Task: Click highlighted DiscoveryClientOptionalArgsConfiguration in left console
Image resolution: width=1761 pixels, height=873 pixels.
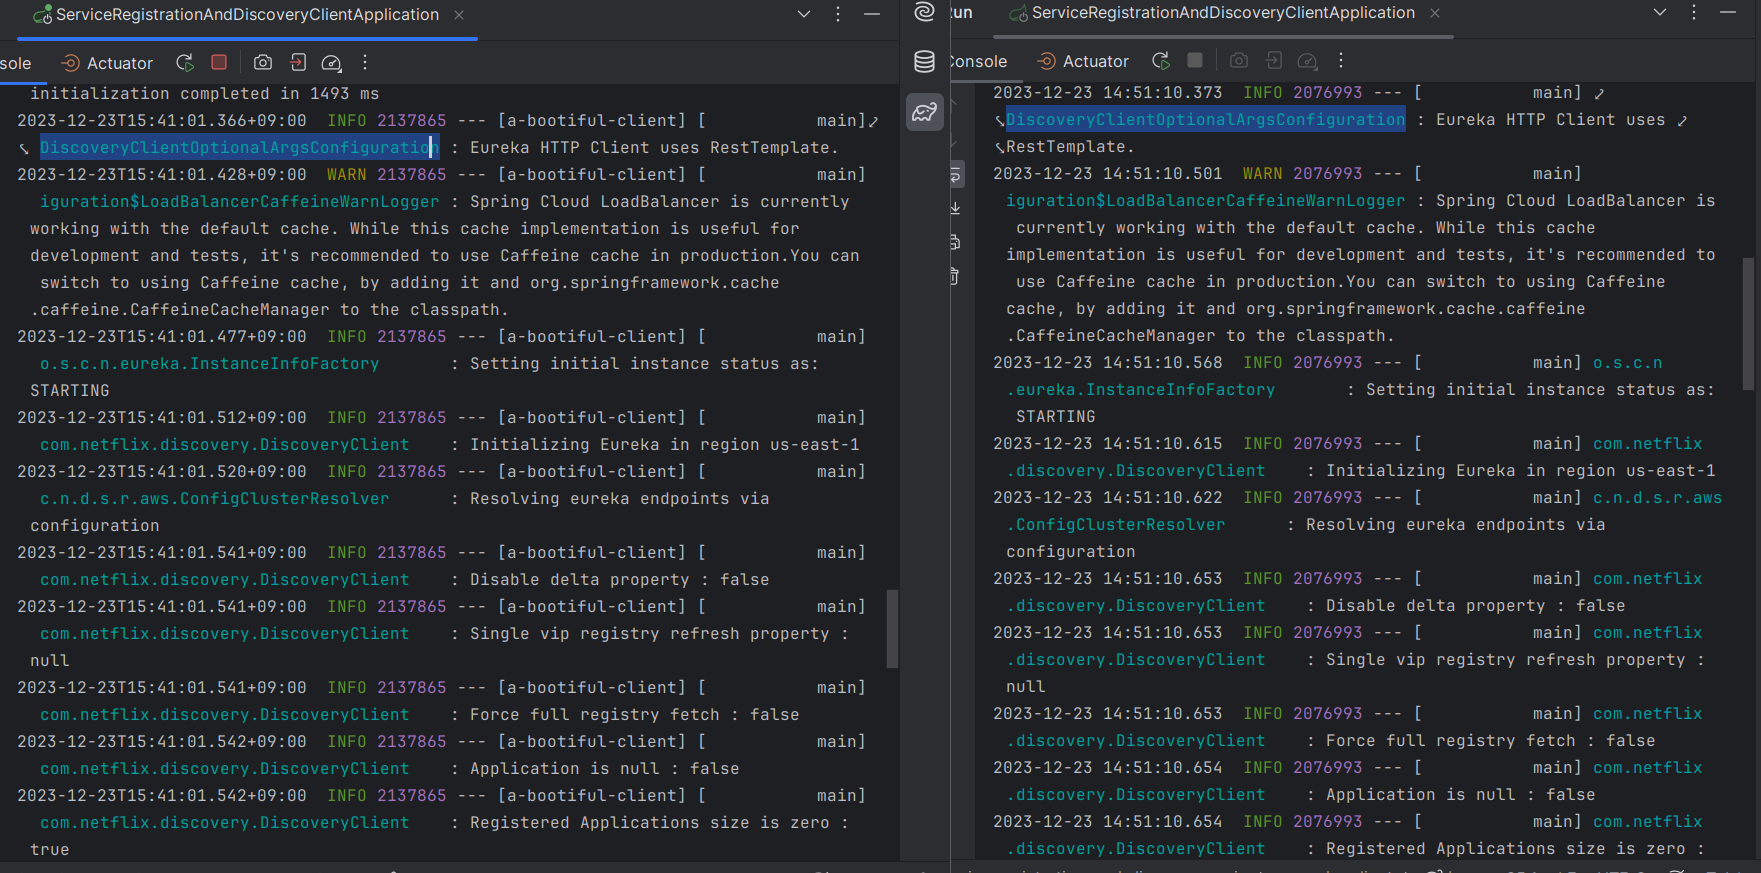Action: pos(239,147)
